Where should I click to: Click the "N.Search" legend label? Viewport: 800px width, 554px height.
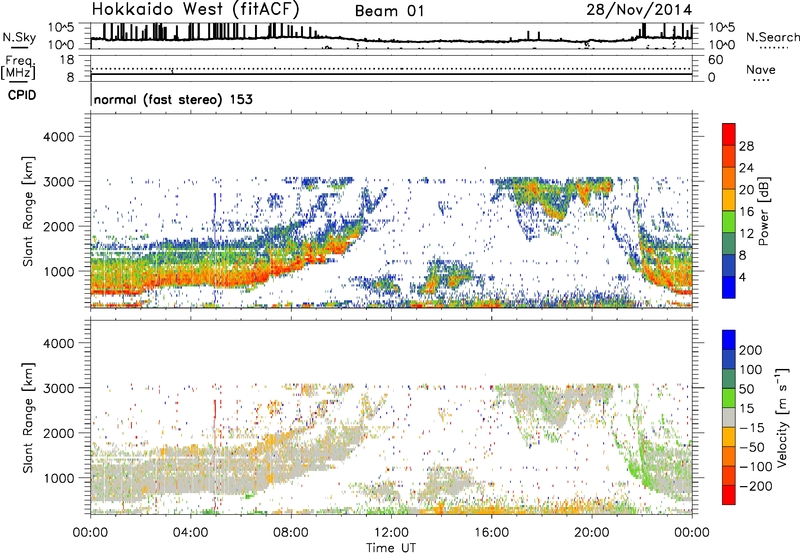click(x=772, y=37)
